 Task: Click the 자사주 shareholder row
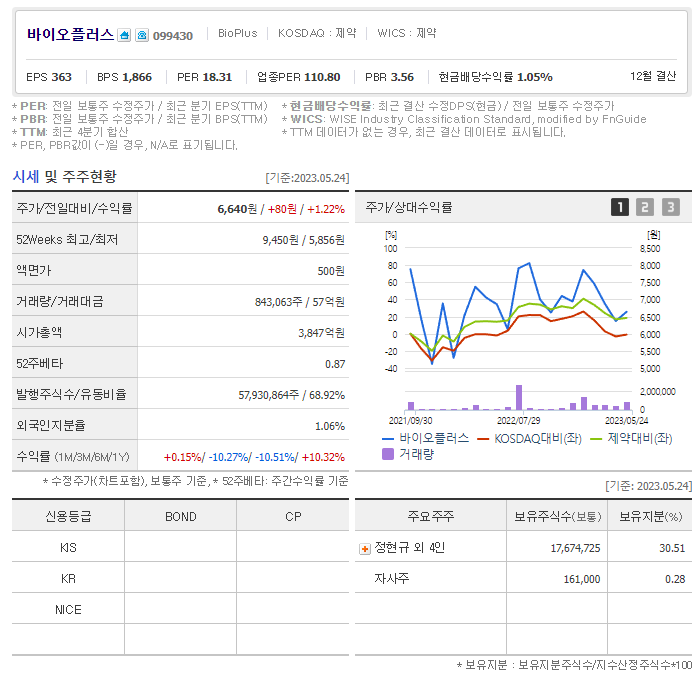tap(523, 579)
